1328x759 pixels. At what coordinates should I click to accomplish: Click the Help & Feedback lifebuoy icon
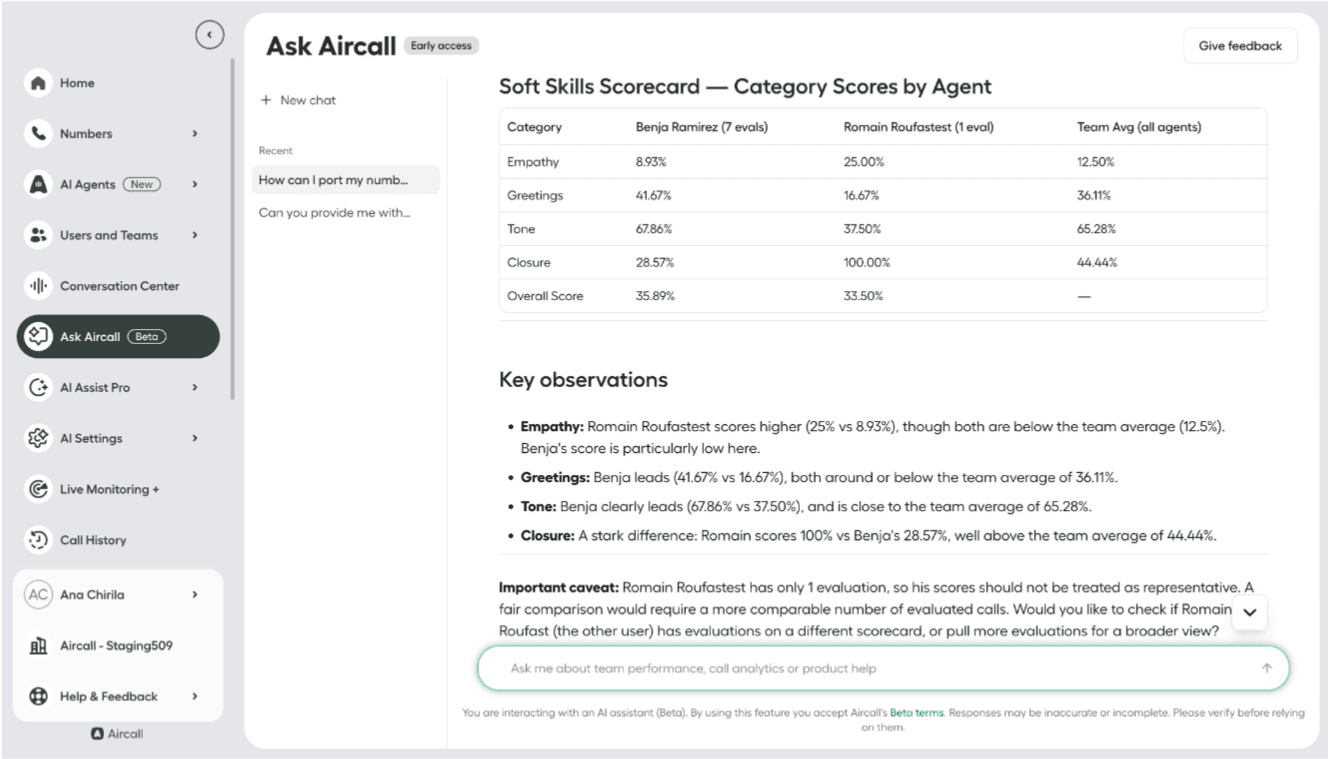pyautogui.click(x=39, y=696)
